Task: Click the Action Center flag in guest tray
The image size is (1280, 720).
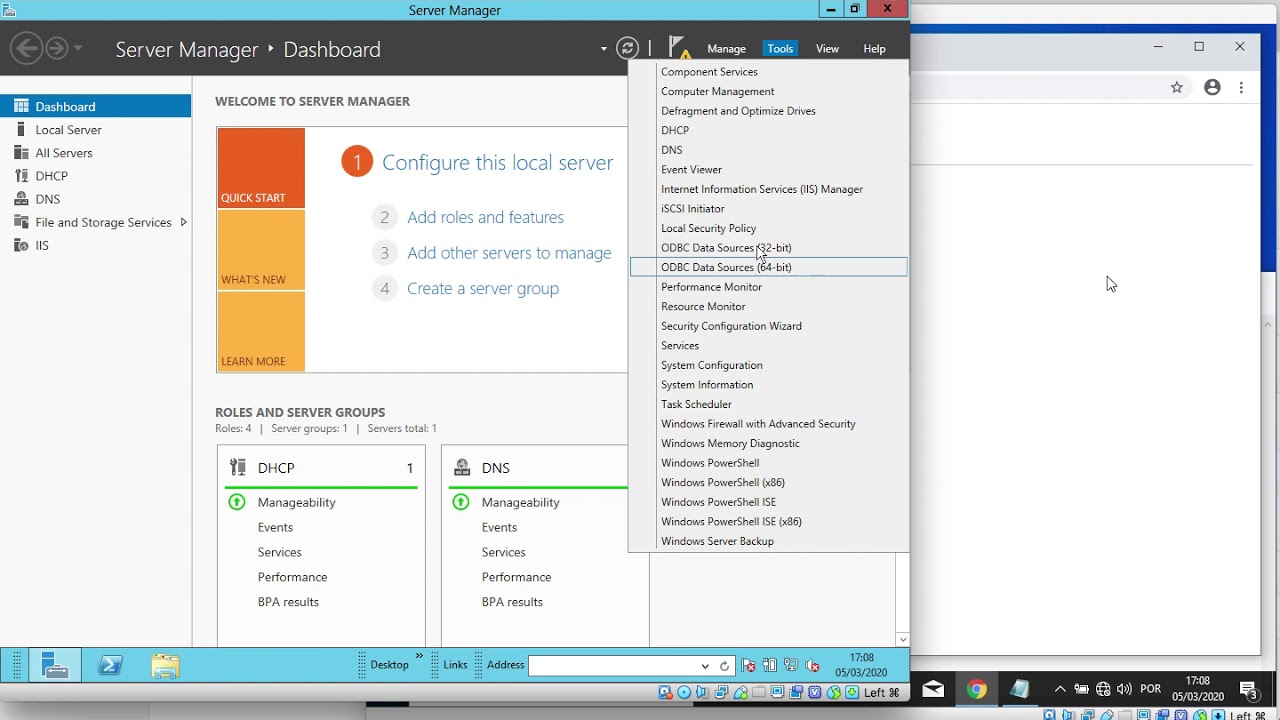Action: tap(749, 665)
